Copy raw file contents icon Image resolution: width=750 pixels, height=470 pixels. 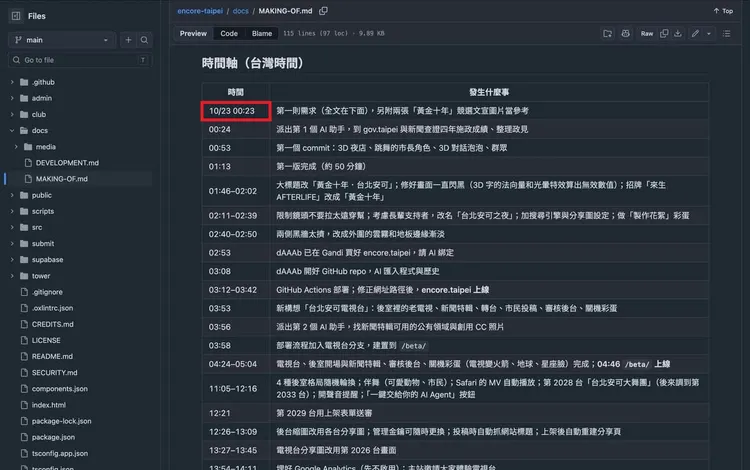point(664,33)
